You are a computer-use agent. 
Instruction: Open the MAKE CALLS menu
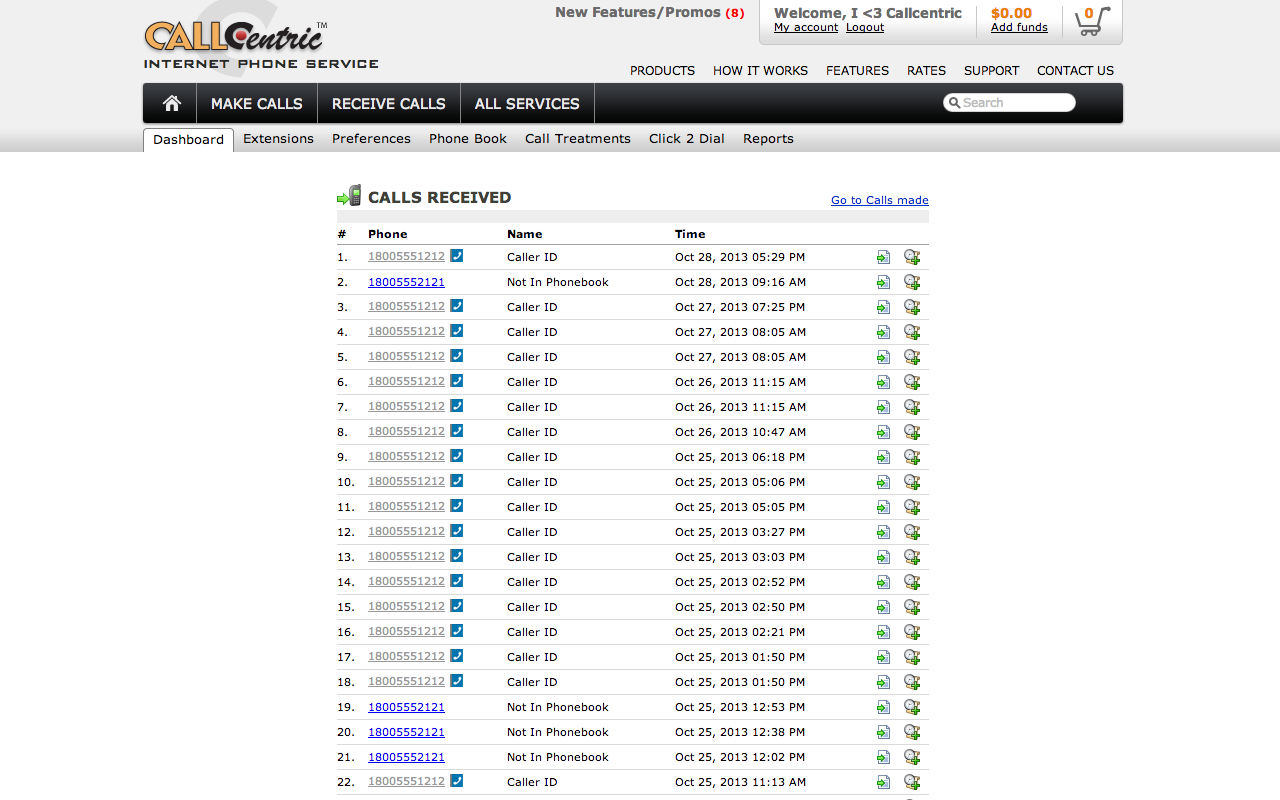[x=257, y=103]
